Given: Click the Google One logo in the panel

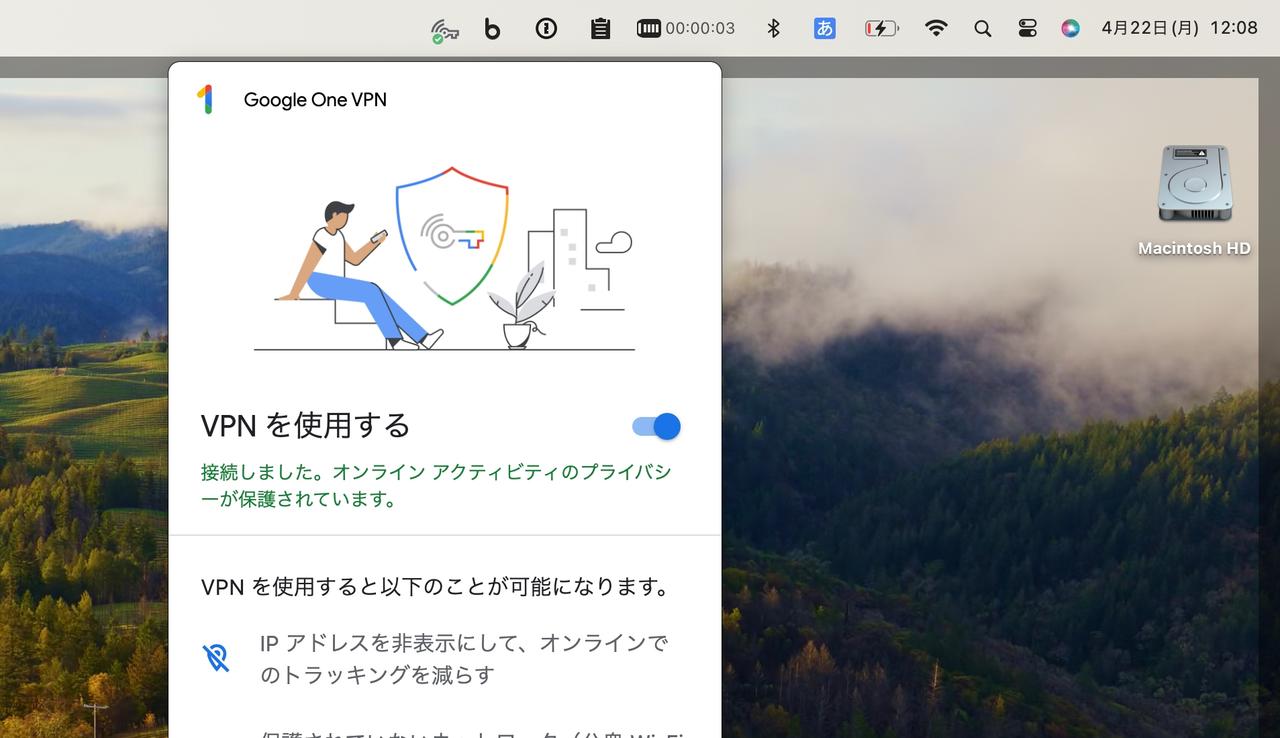Looking at the screenshot, I should (205, 99).
